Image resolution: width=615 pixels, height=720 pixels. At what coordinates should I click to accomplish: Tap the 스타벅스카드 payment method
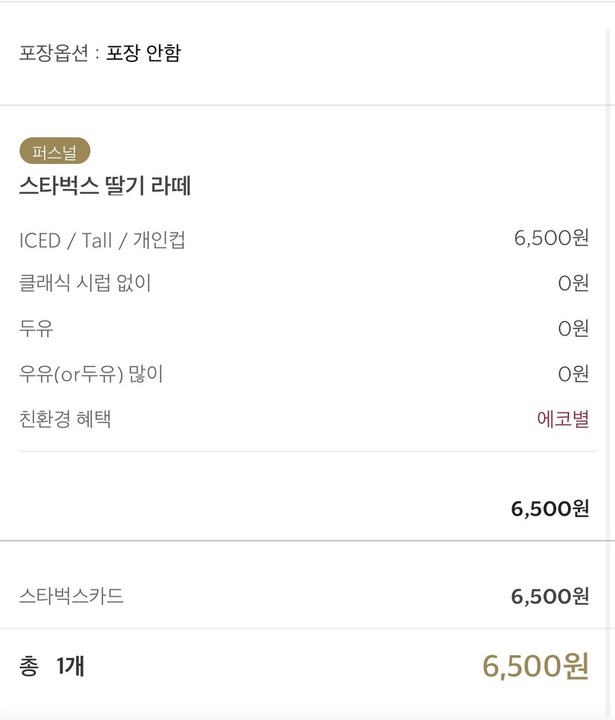tap(71, 597)
